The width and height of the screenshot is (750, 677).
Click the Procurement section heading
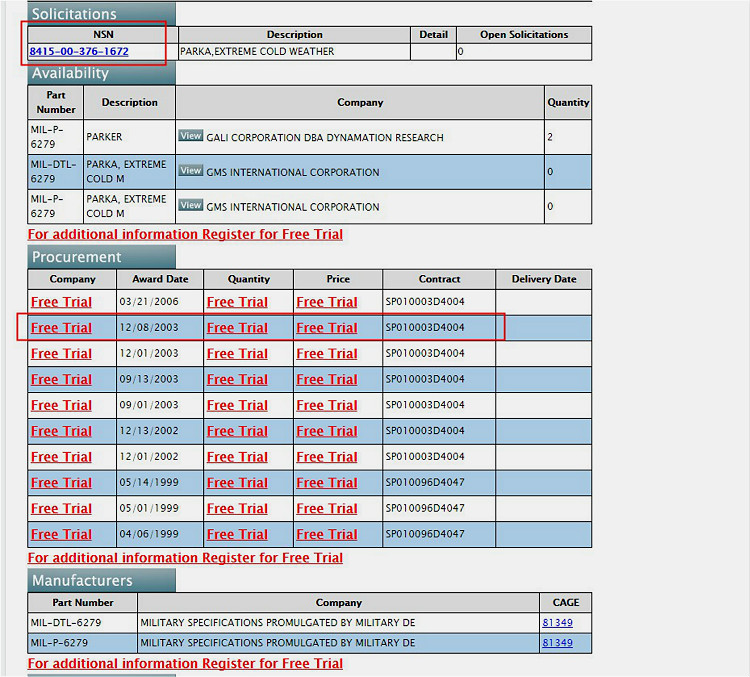[x=101, y=257]
